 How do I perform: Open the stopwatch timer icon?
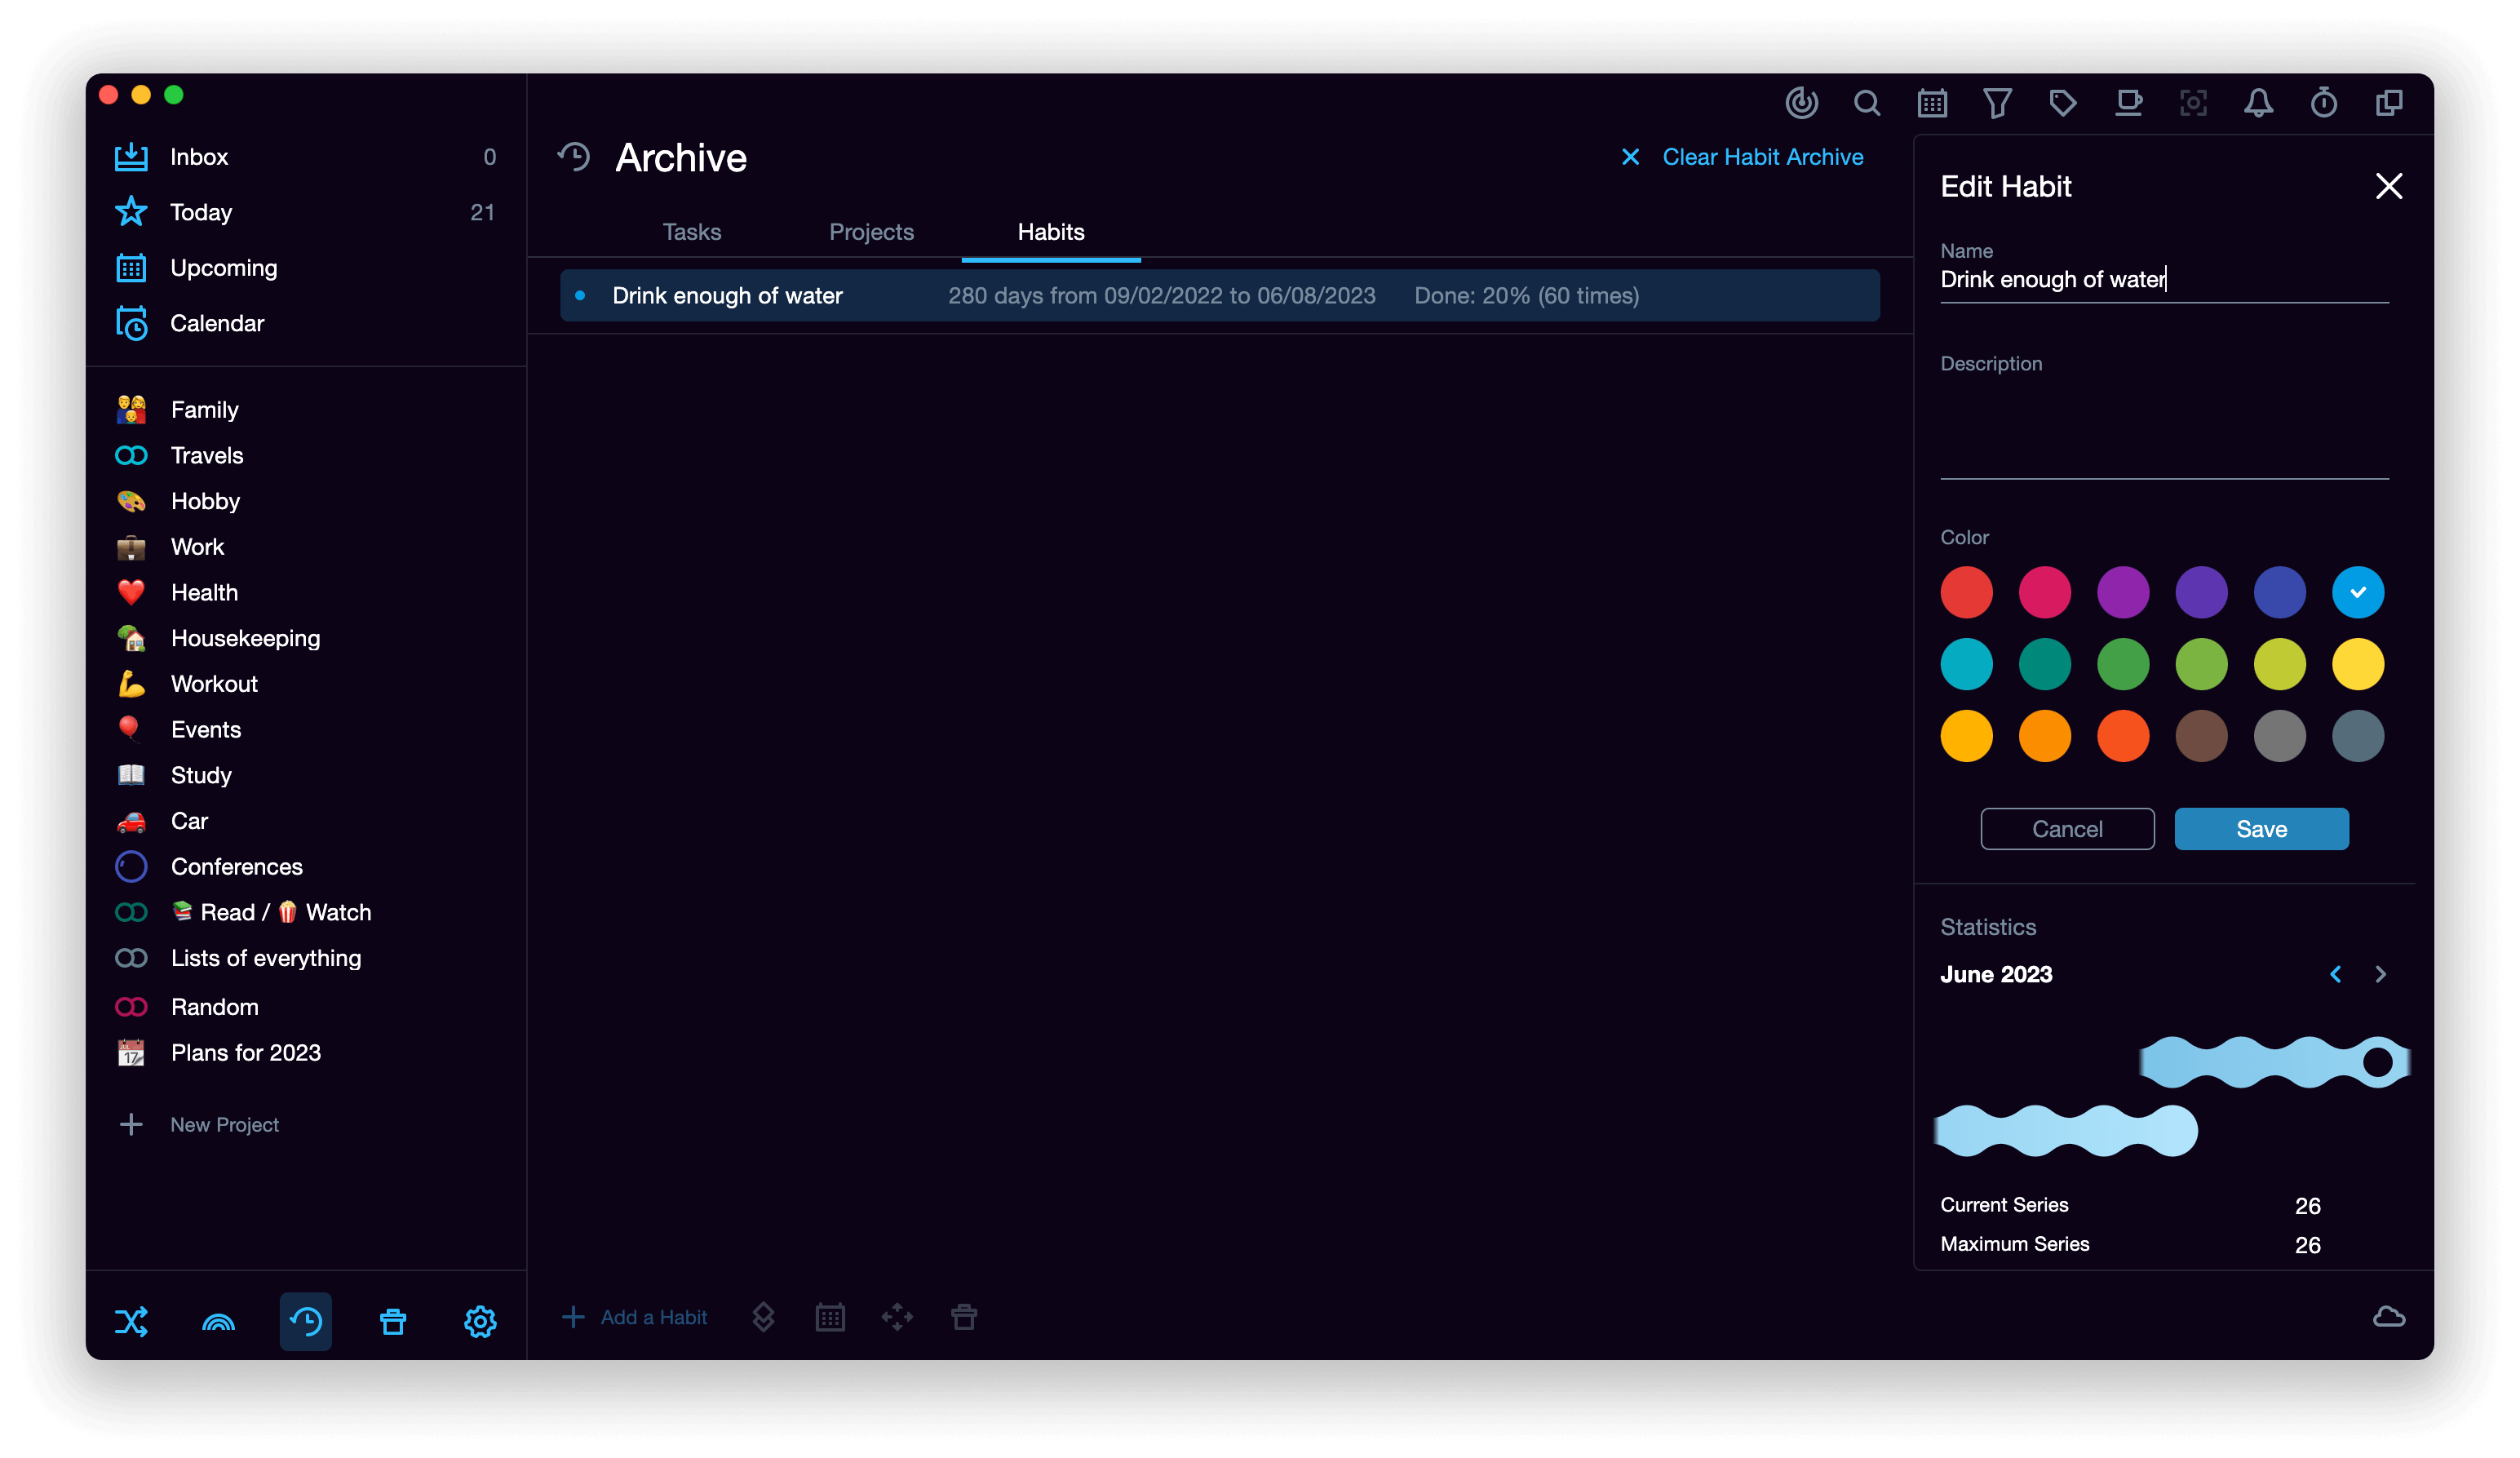click(2324, 103)
